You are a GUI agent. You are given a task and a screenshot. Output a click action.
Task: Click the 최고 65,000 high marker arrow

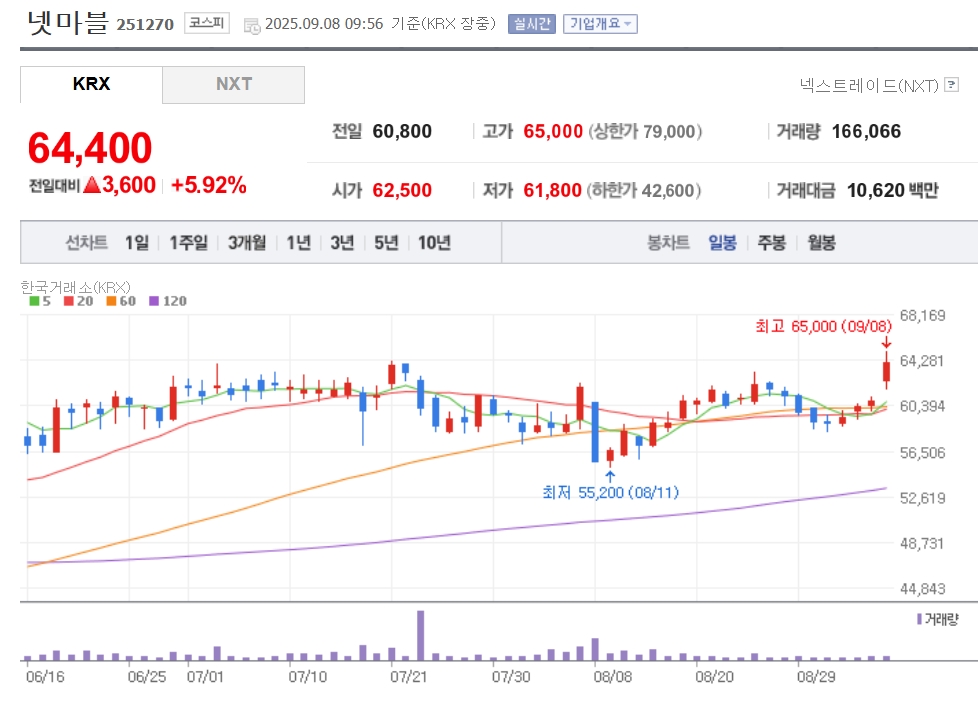(886, 343)
